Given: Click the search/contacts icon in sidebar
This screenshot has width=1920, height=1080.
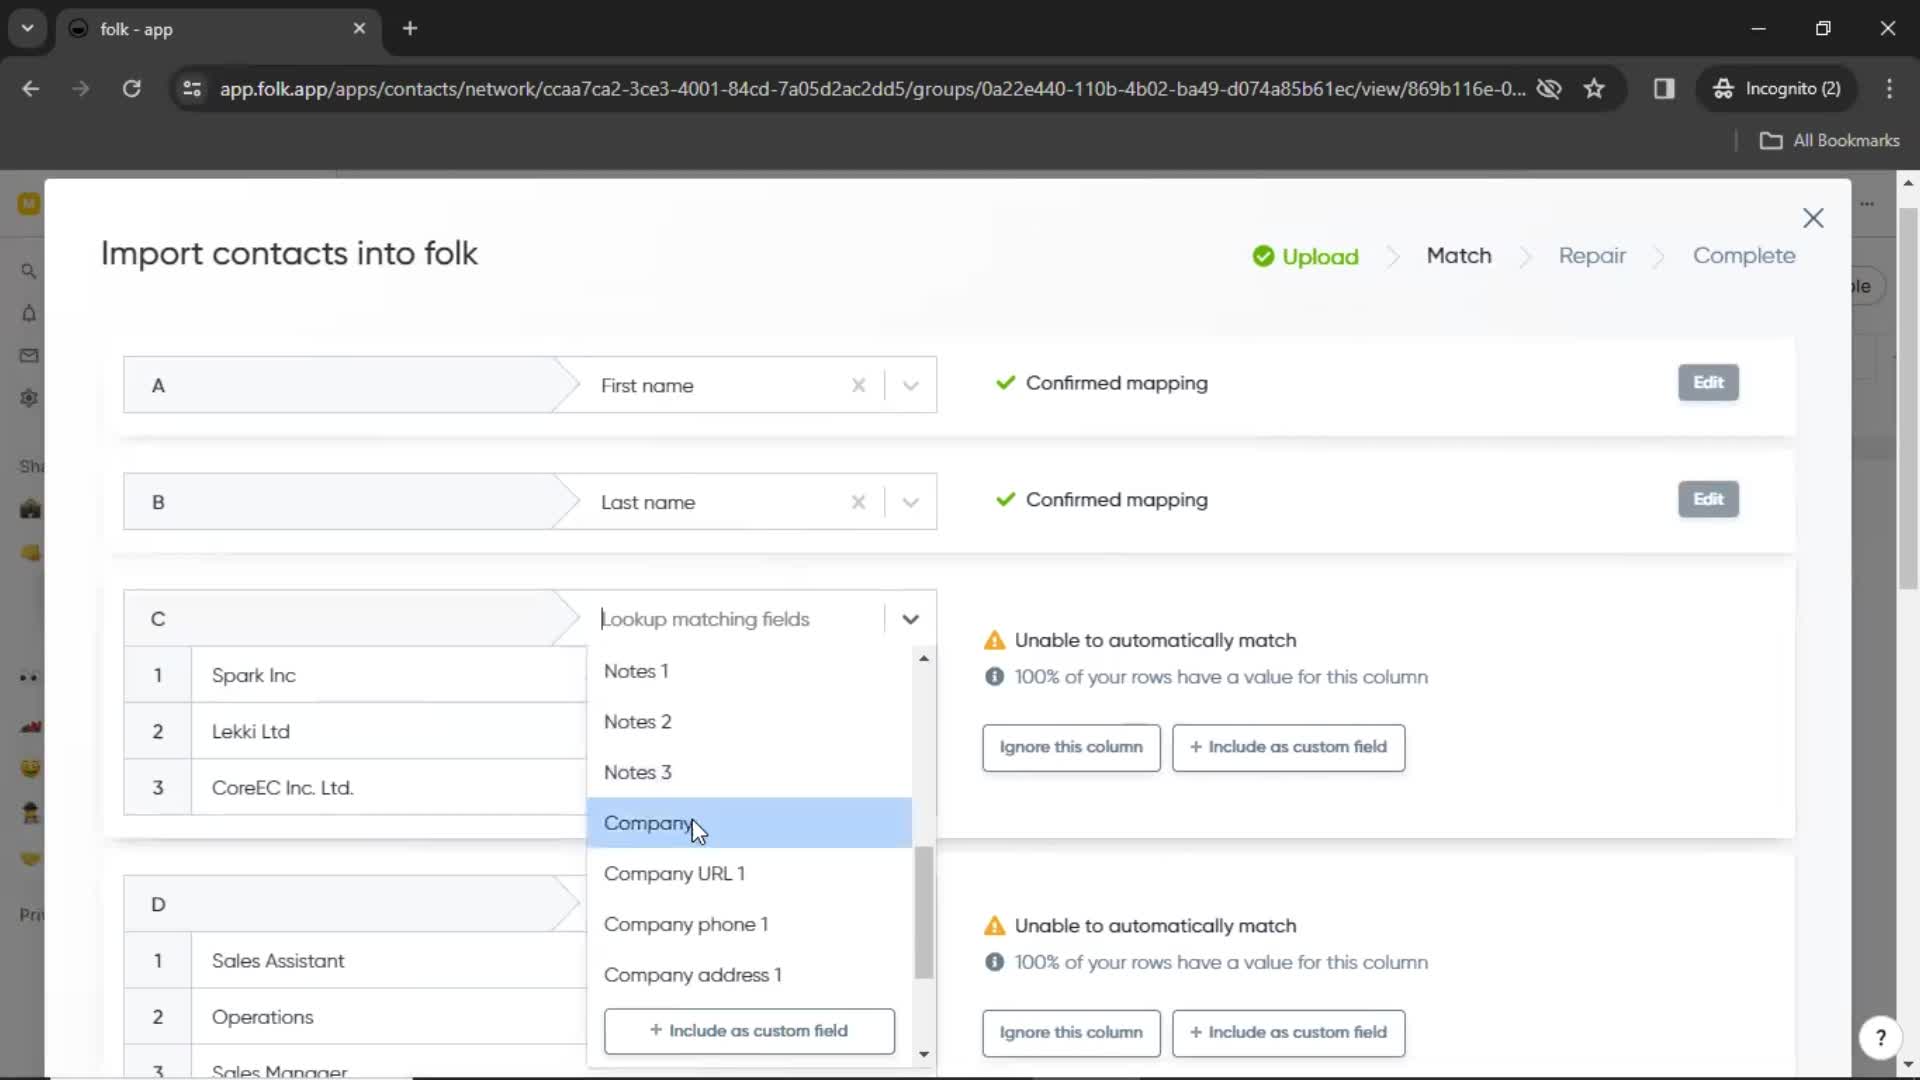Looking at the screenshot, I should (x=29, y=270).
